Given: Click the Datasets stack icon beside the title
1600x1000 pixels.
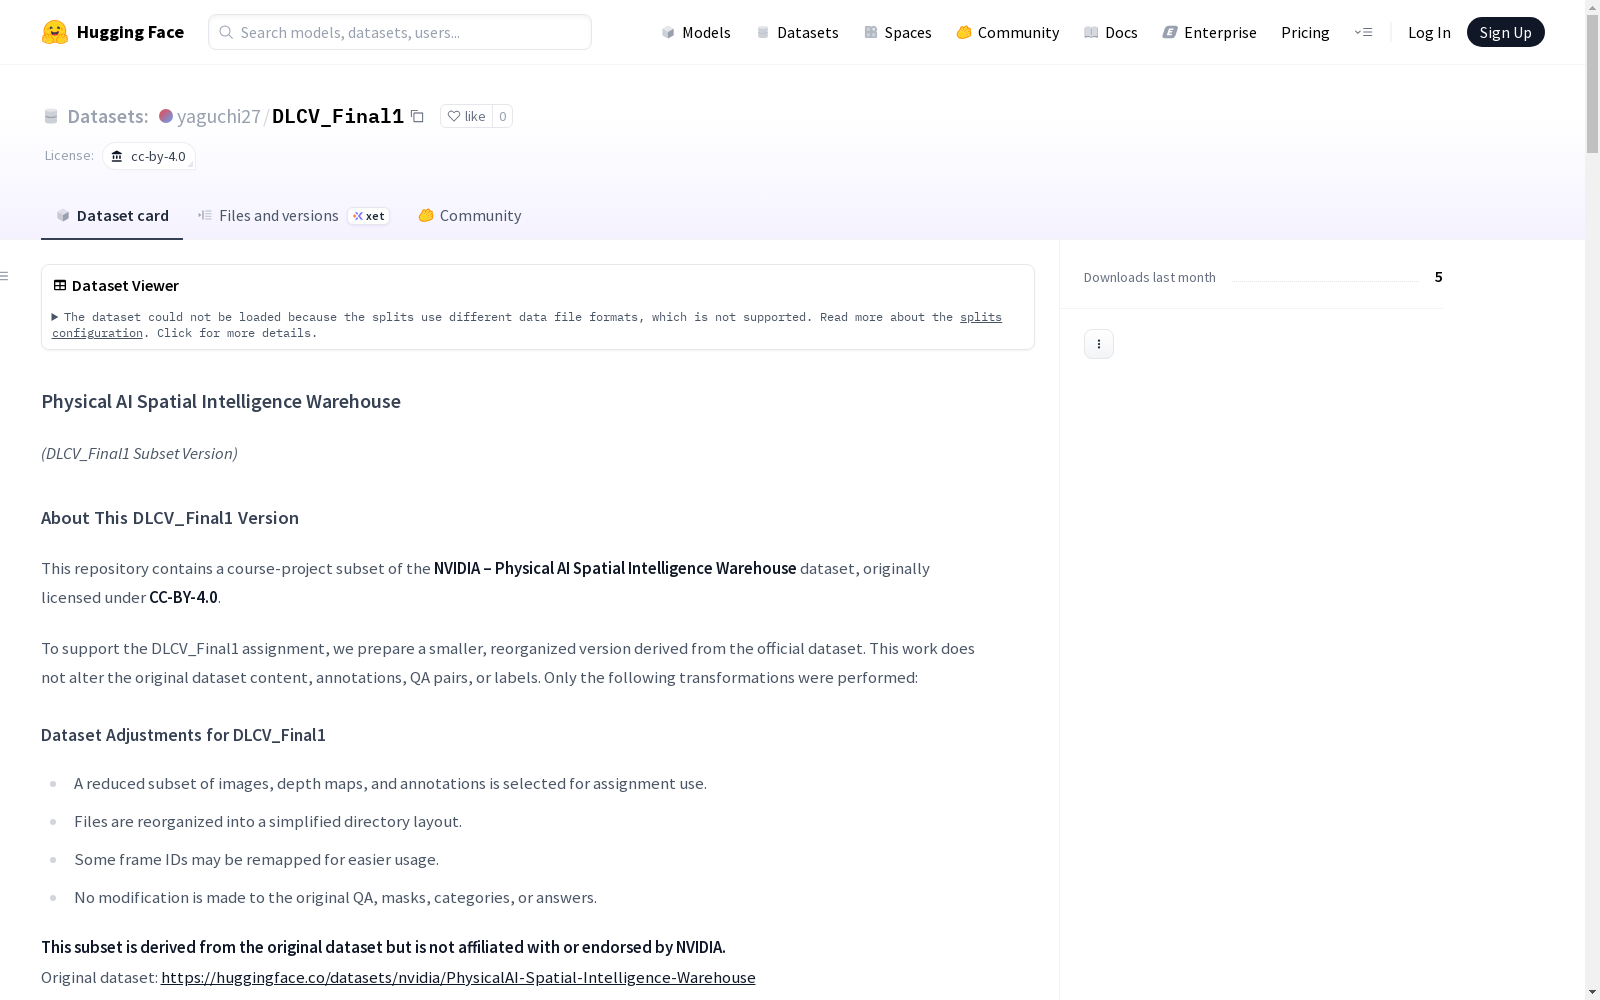Looking at the screenshot, I should point(51,116).
